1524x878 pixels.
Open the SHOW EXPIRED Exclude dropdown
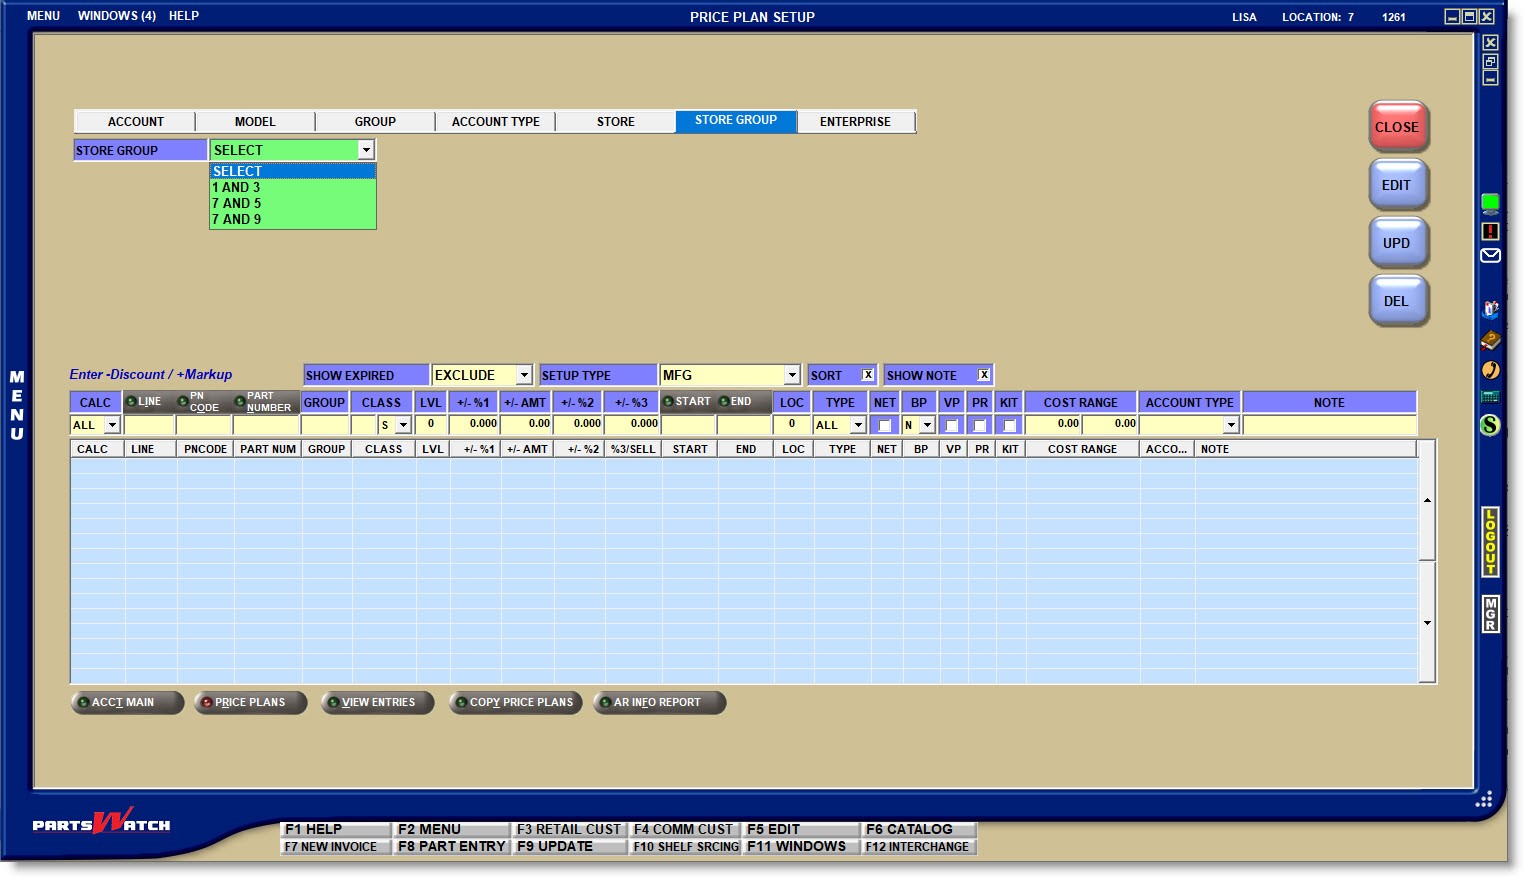[x=523, y=375]
